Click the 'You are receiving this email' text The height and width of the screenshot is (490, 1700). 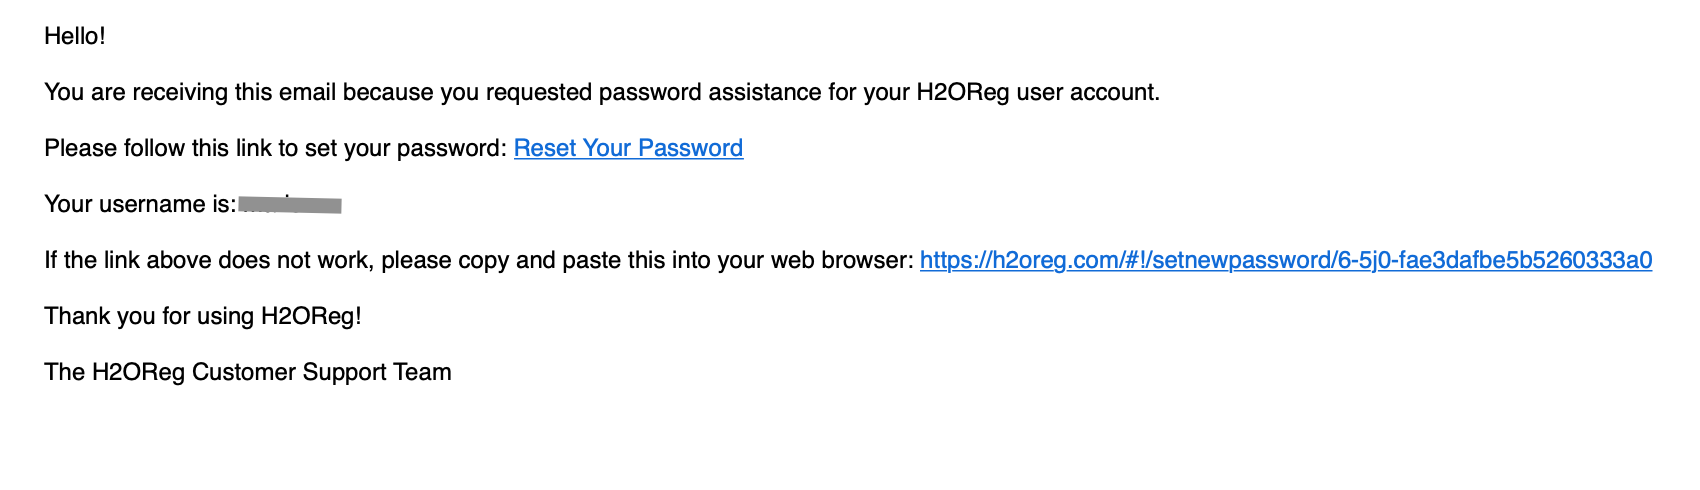[x=190, y=92]
